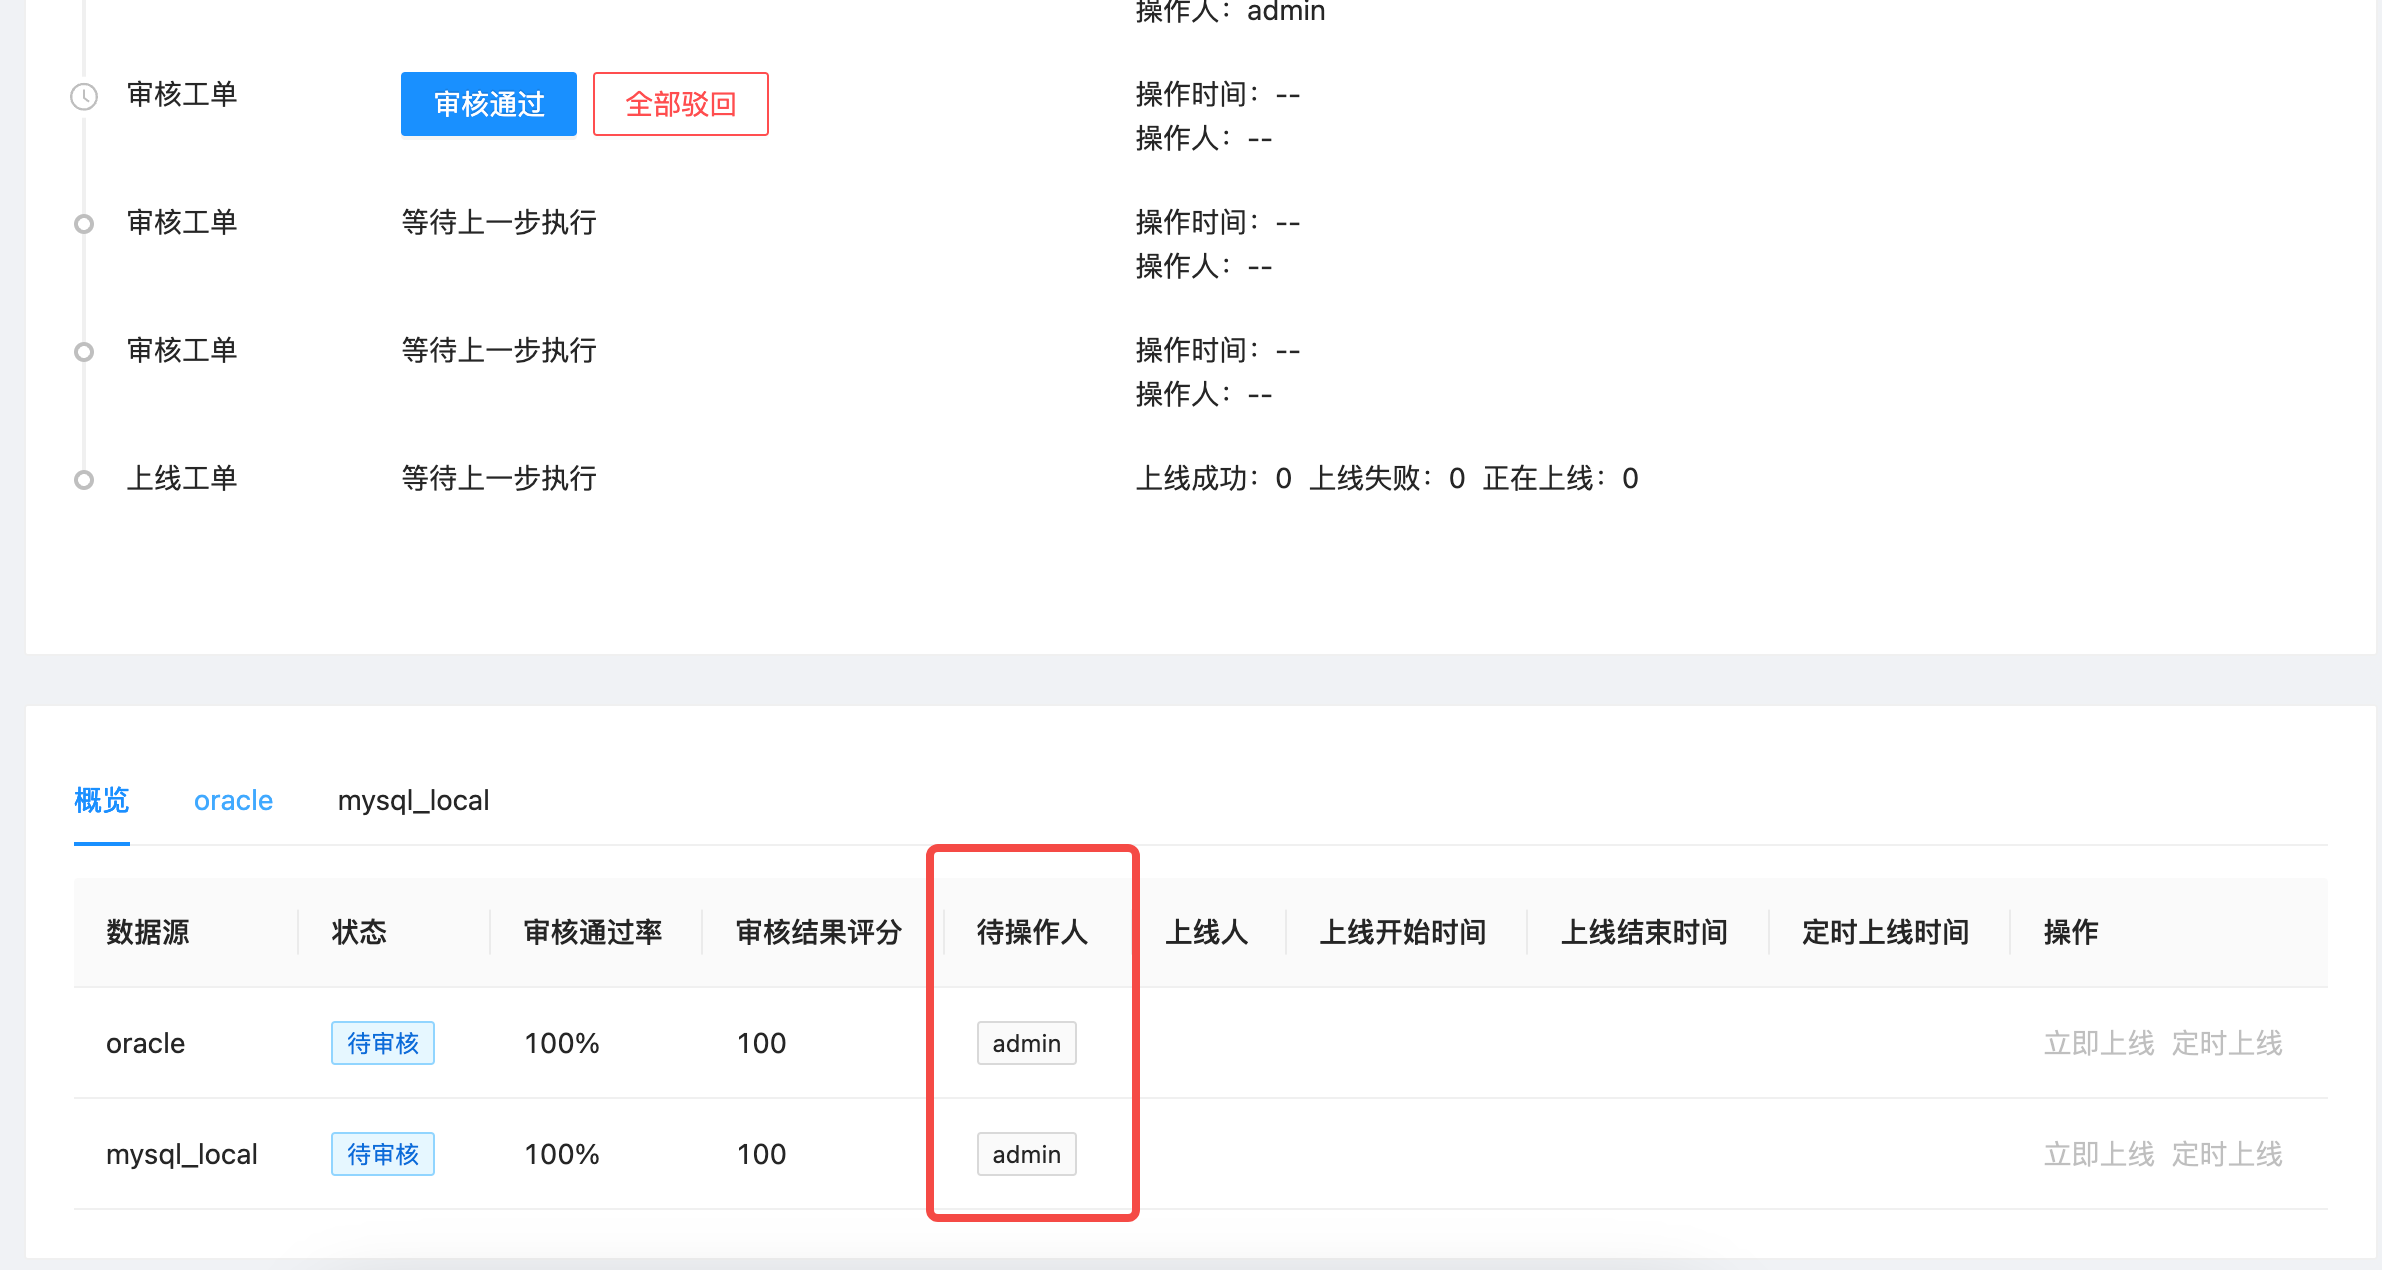Click the admin tag under 待操作人 for mysql_local

pos(1026,1154)
